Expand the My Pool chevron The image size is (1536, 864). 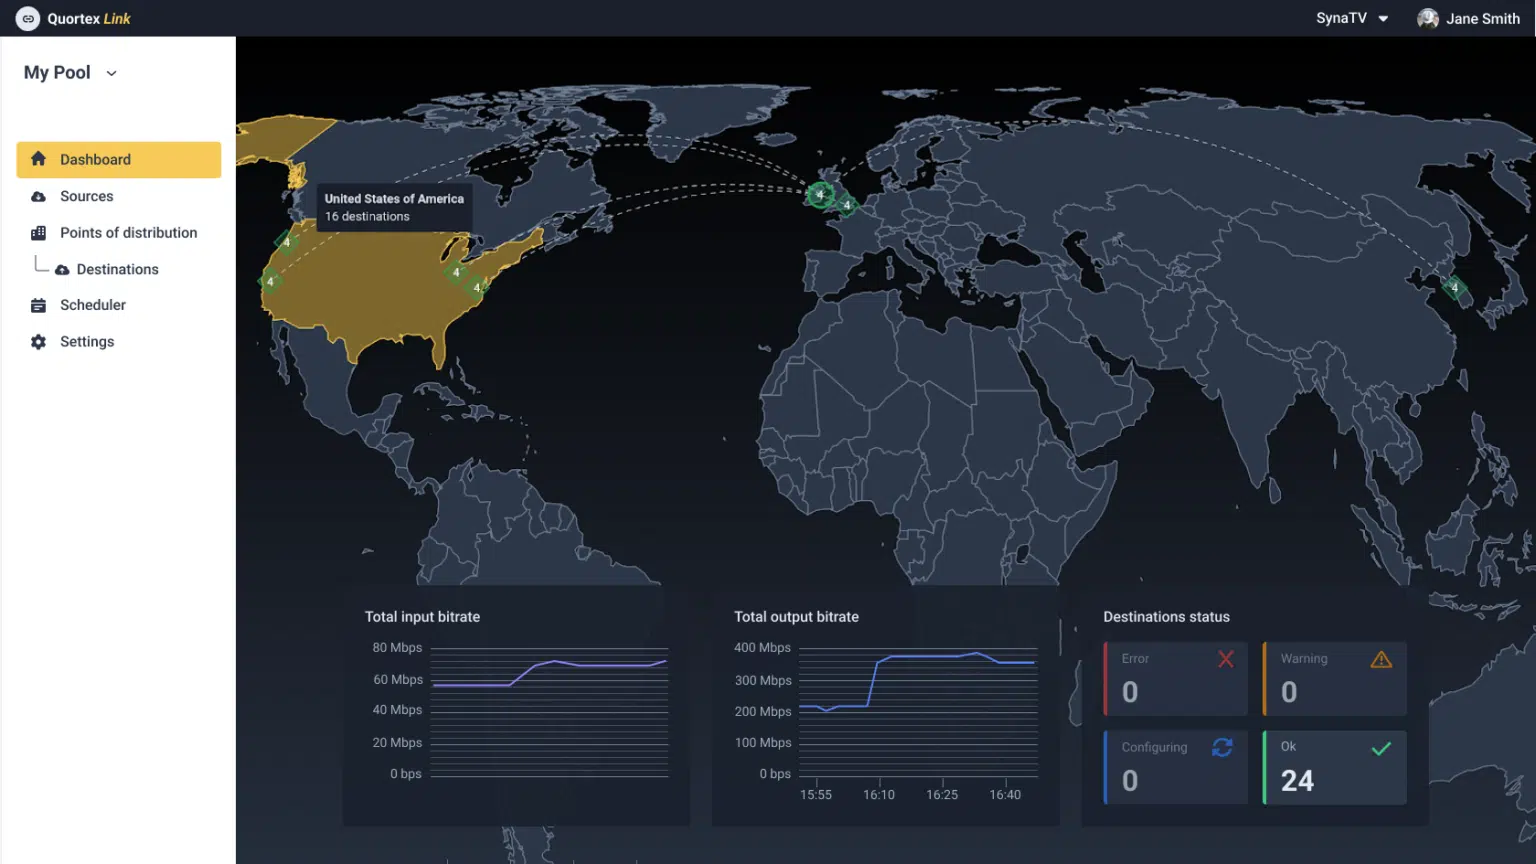(111, 73)
